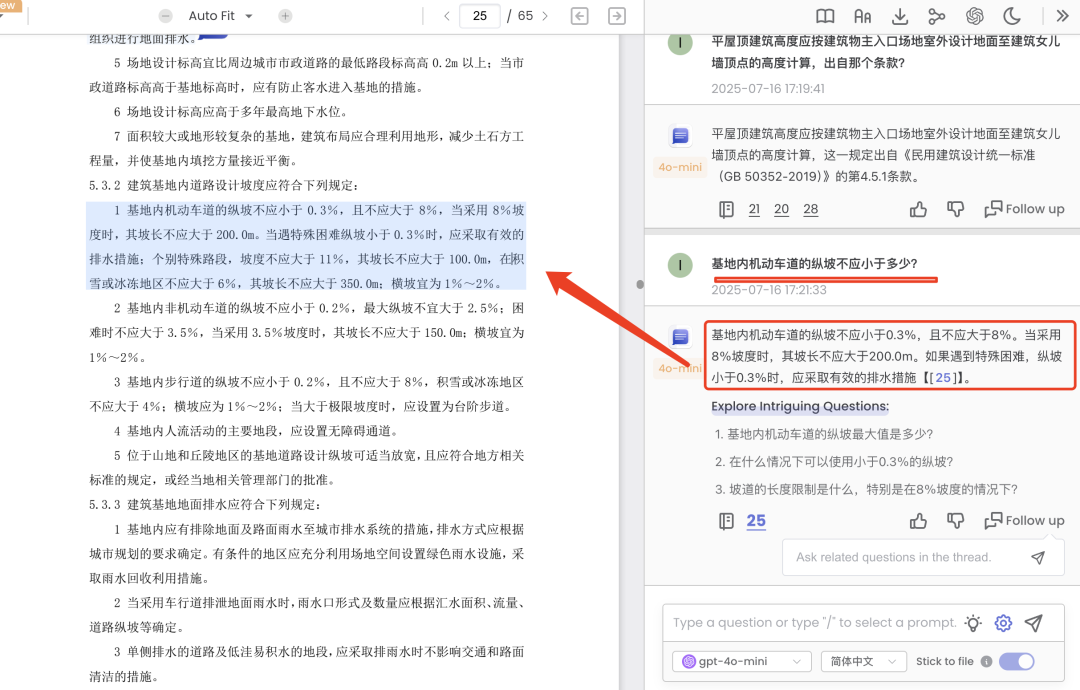The height and width of the screenshot is (690, 1080).
Task: Open page reference 20
Action: [x=781, y=209]
